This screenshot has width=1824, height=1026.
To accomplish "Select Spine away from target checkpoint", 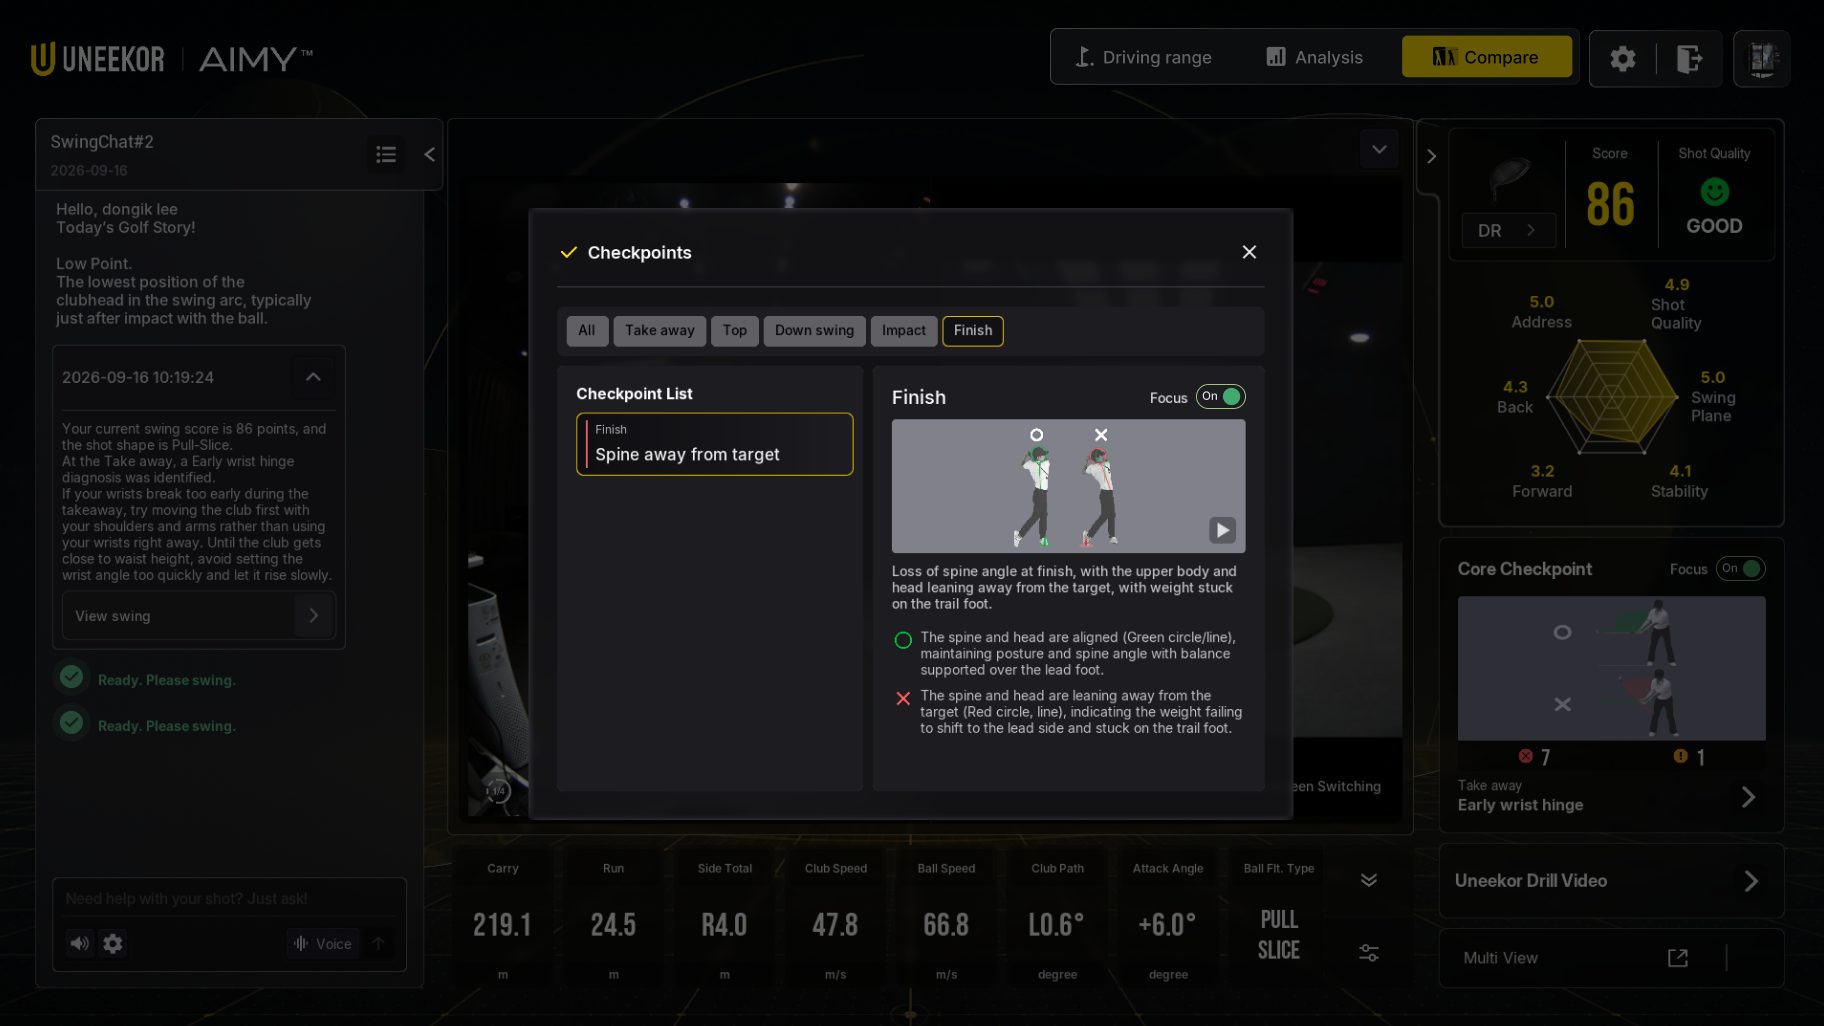I will click(x=715, y=444).
